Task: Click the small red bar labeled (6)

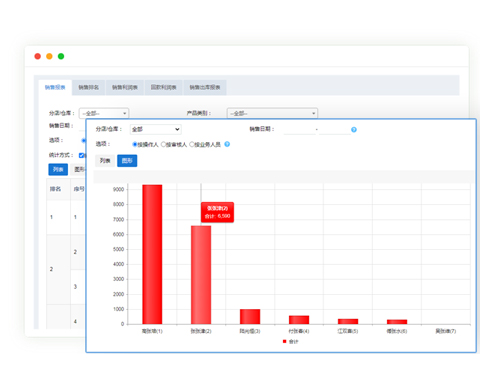Action: [x=397, y=322]
